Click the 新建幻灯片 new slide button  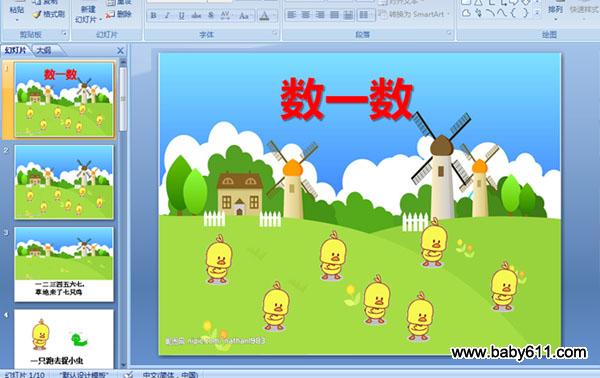[x=88, y=14]
